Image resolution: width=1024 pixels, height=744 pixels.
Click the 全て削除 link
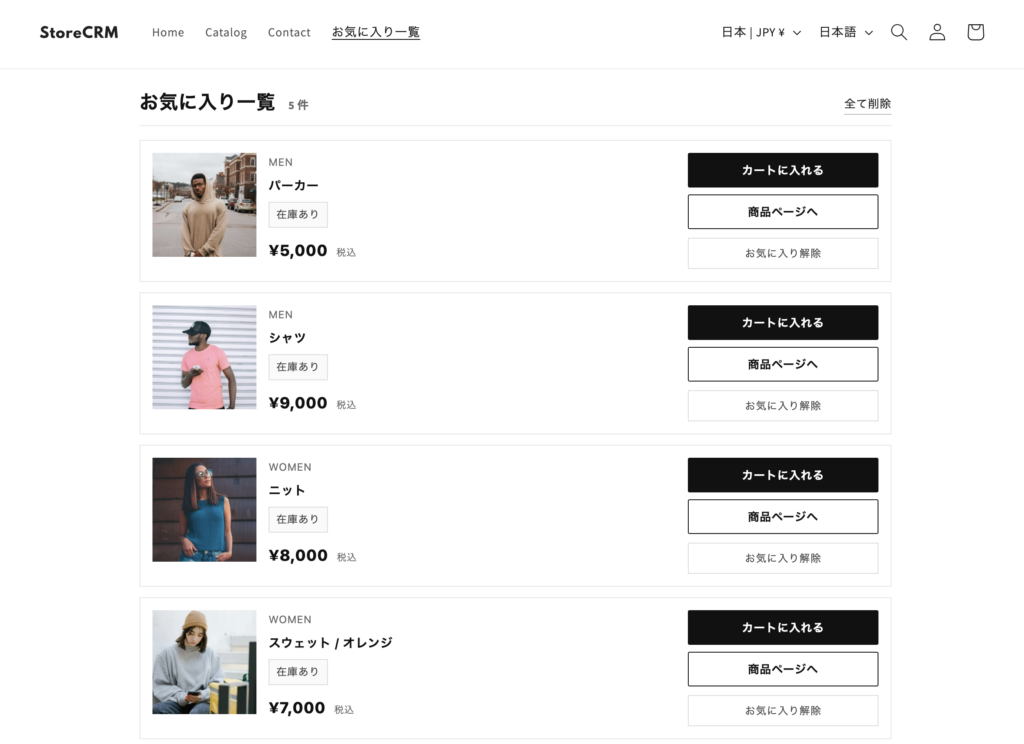[x=867, y=104]
